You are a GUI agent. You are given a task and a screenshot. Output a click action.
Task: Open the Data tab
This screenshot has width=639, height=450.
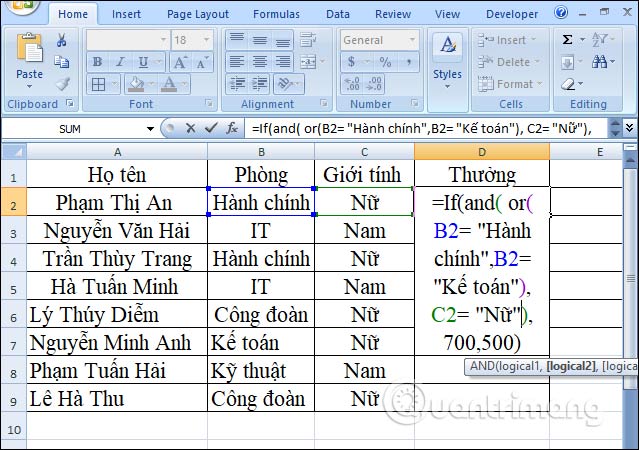point(338,14)
